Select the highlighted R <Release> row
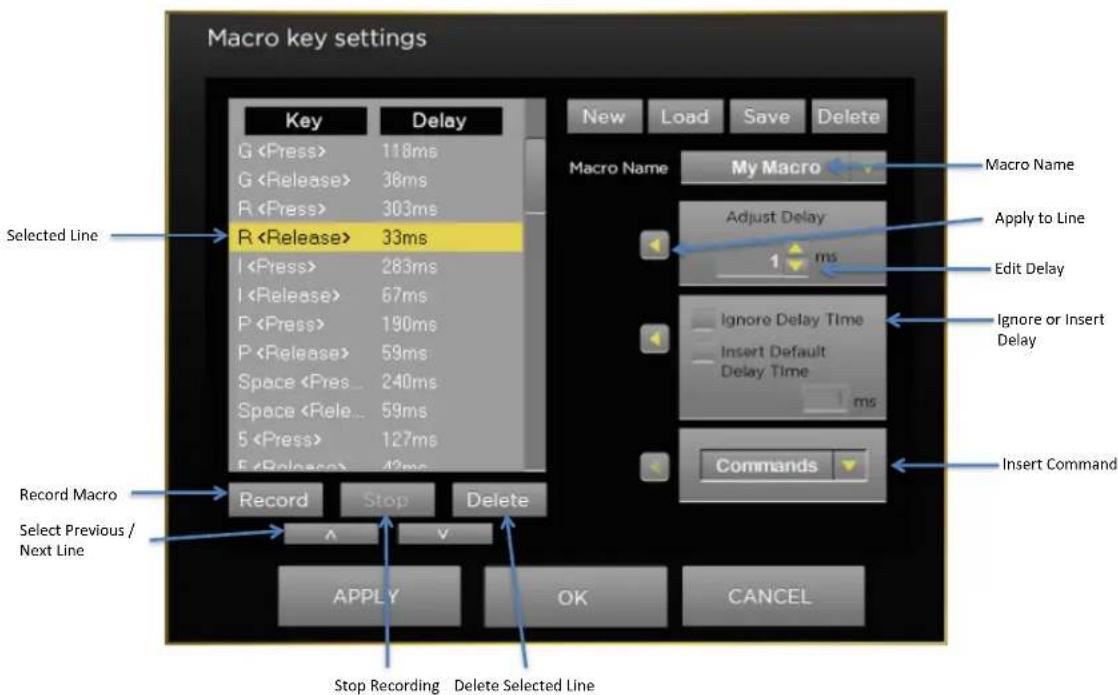This screenshot has width=1118, height=695. click(376, 237)
